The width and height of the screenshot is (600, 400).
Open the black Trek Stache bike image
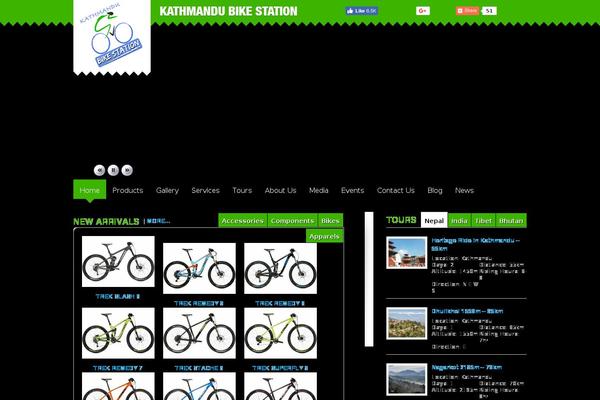click(199, 333)
